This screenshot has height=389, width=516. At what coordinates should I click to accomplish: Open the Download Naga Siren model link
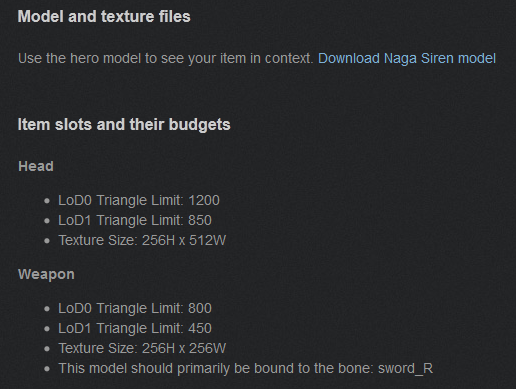(x=407, y=59)
